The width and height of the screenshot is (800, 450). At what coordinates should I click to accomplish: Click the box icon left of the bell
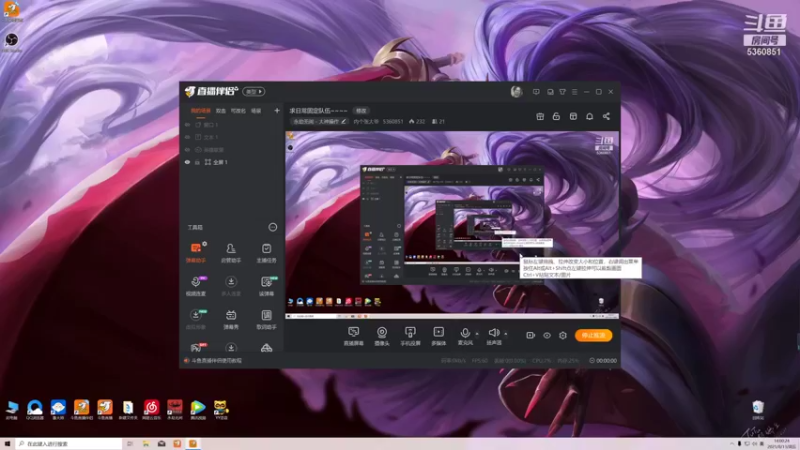tap(573, 116)
